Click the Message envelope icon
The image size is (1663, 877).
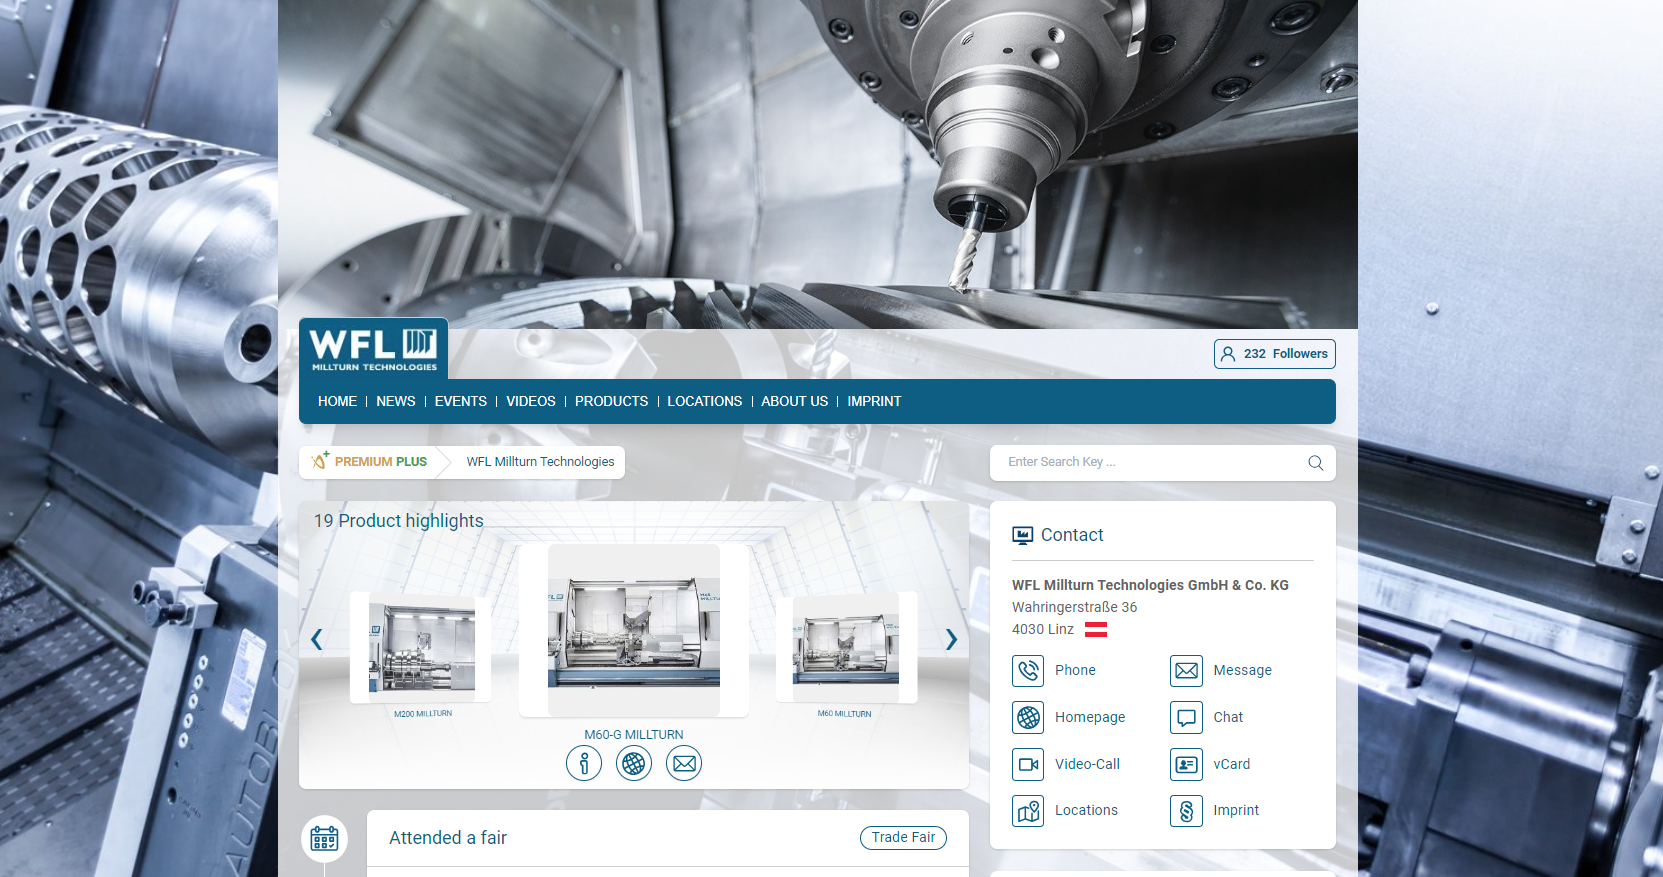tap(1186, 670)
